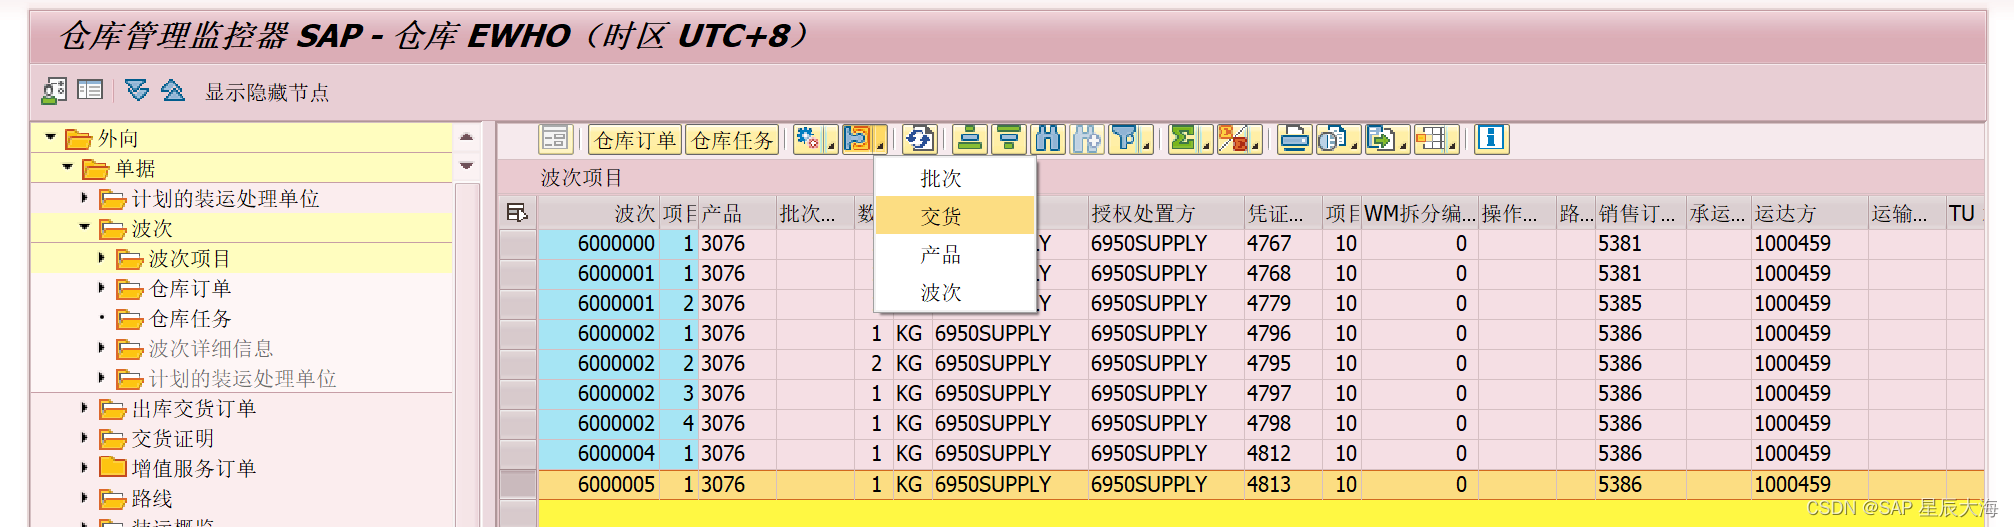Viewport: 2014px width, 527px height.
Task: Click voucher cell 4767
Action: click(1283, 243)
